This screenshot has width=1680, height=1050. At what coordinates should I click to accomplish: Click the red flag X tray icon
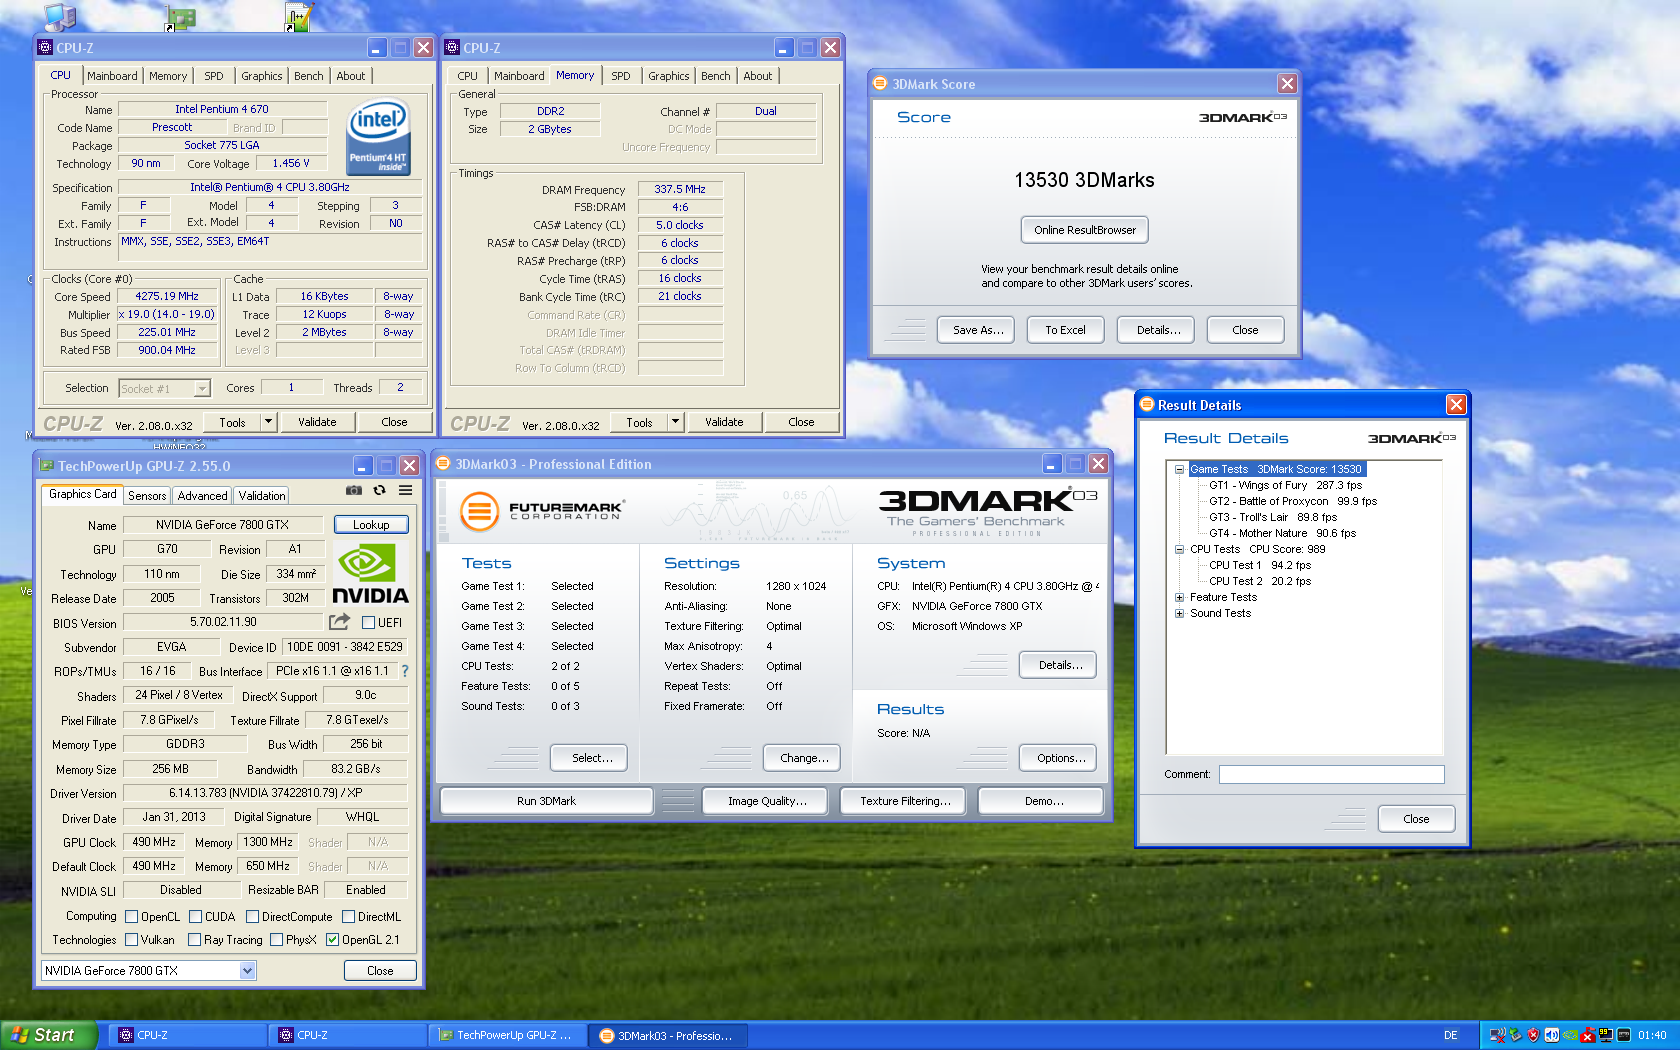point(1587,1035)
